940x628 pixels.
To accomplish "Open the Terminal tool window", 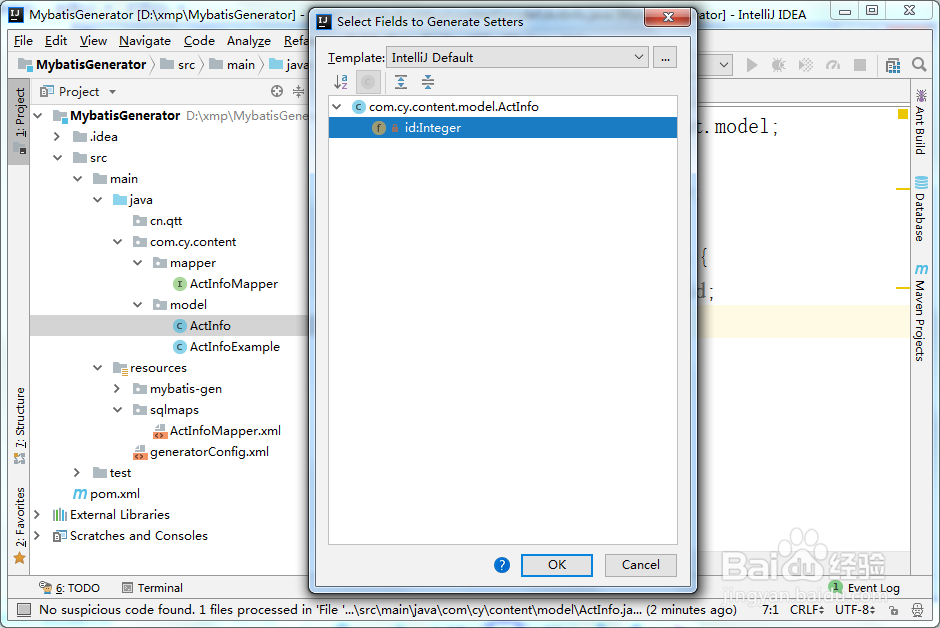I will coord(152,588).
